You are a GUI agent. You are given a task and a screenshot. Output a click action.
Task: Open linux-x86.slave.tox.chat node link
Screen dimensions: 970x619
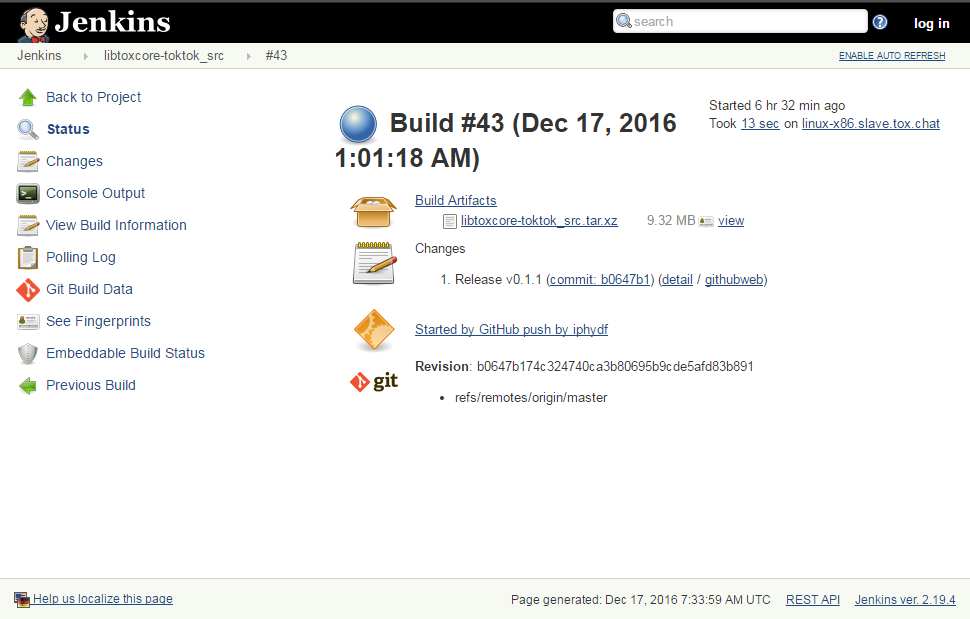click(870, 124)
